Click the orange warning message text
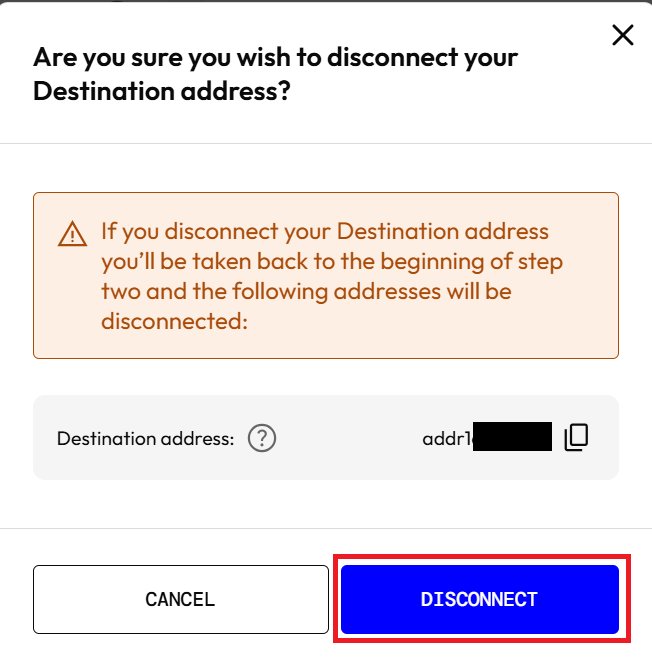Viewport: 652px width, 666px height. point(332,276)
